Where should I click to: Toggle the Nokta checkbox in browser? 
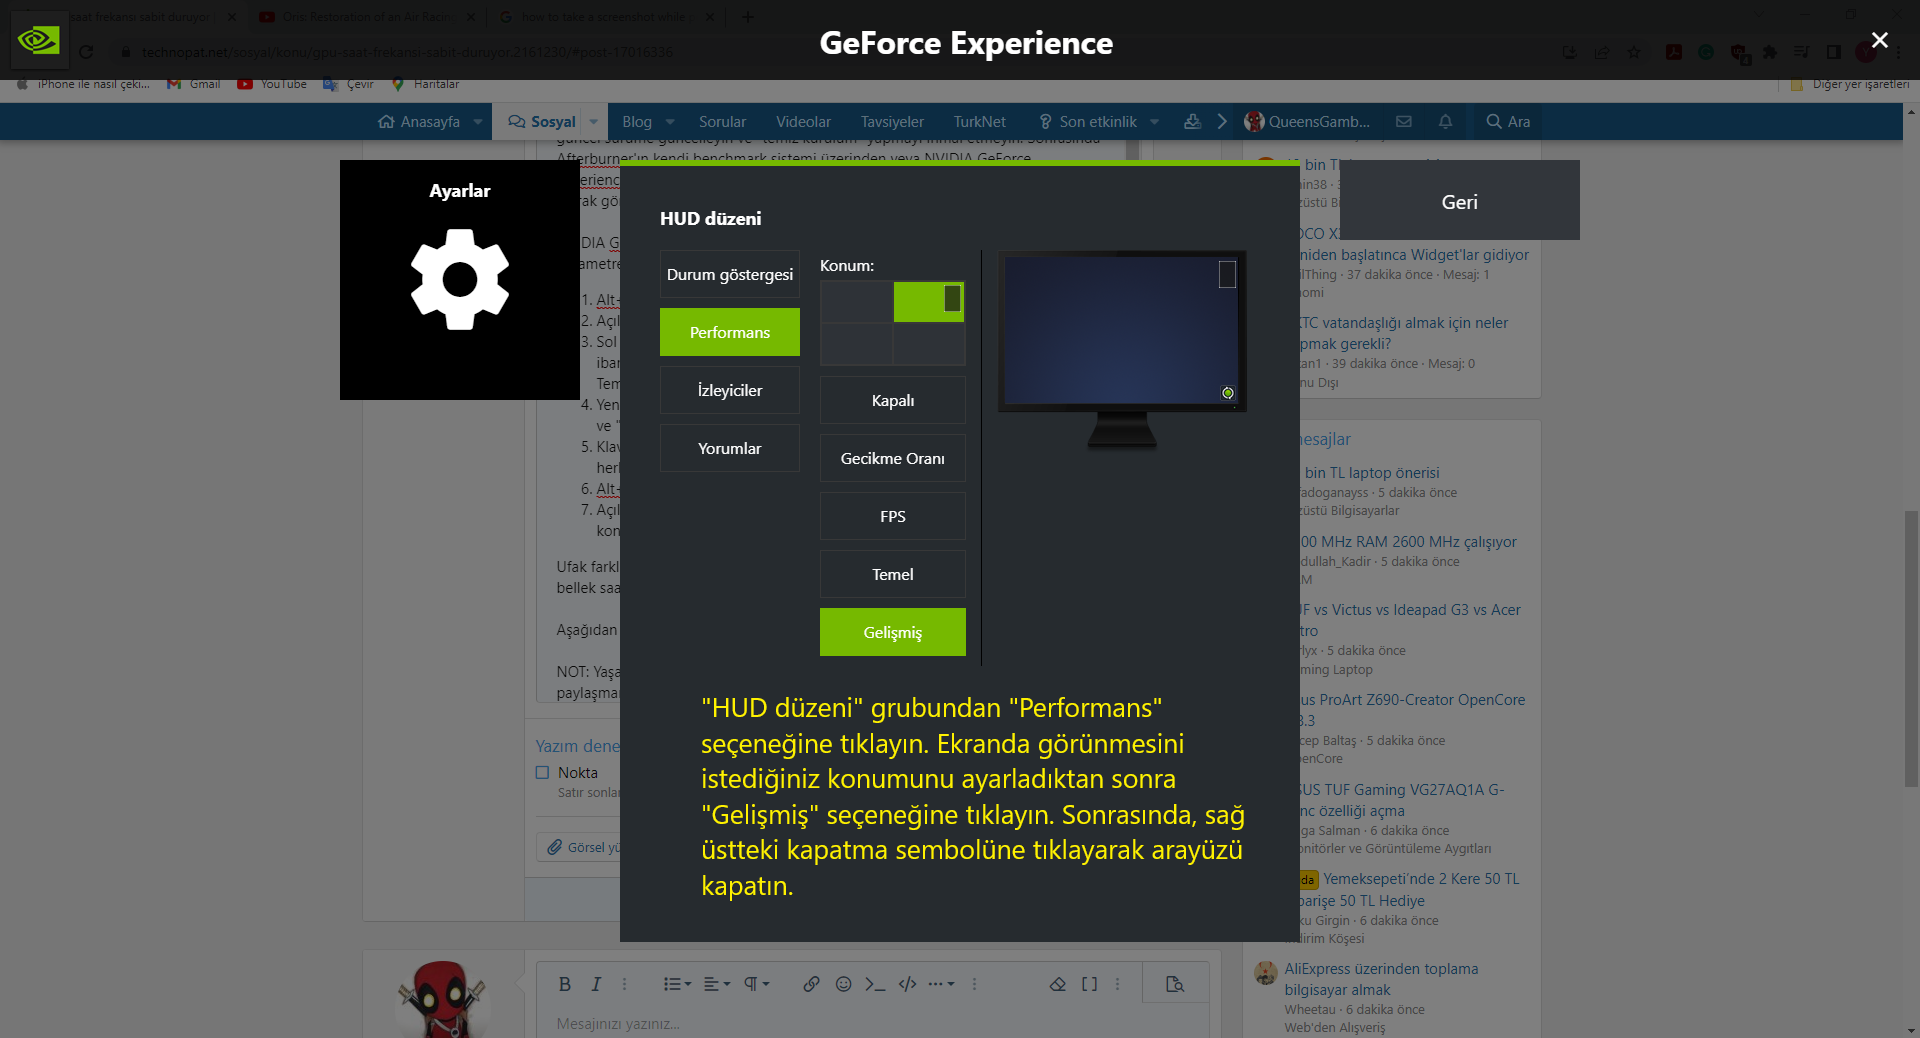click(x=542, y=772)
